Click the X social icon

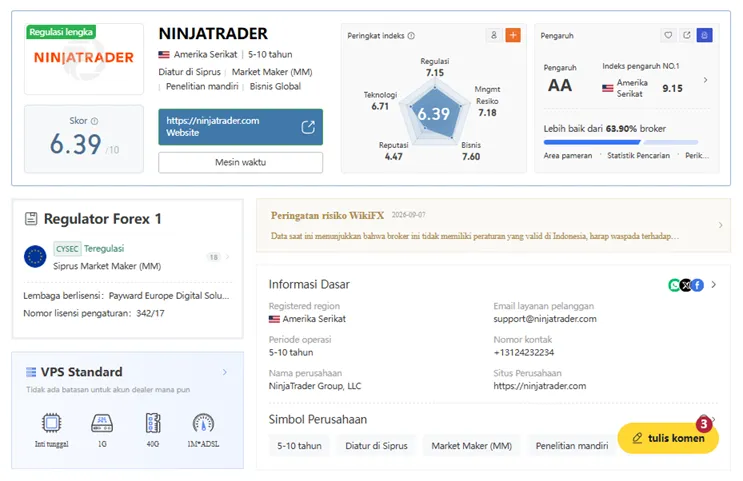686,285
